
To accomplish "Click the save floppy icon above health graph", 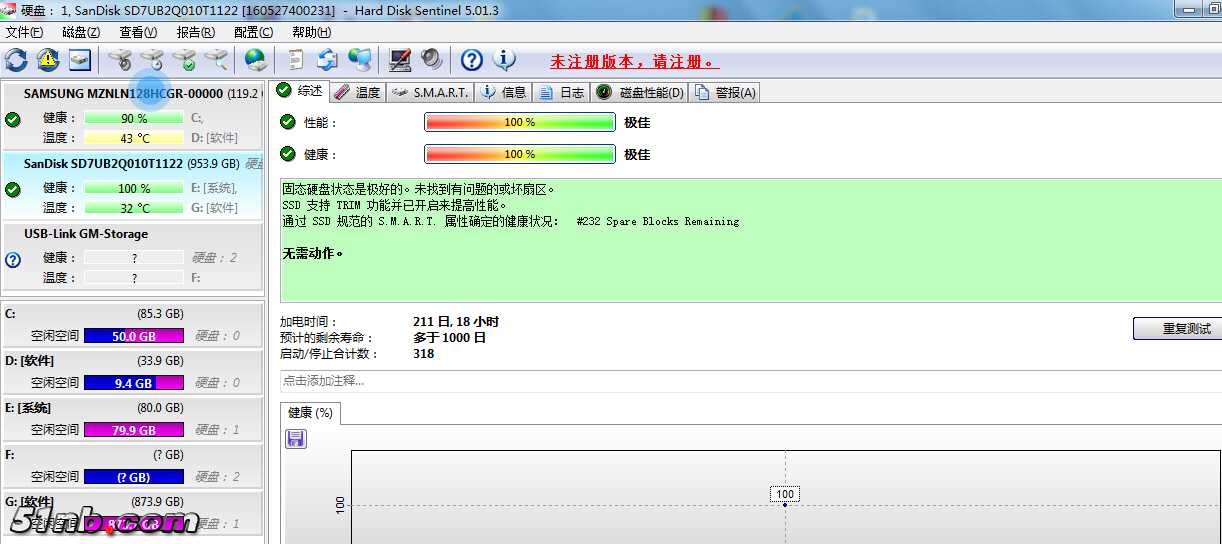I will click(296, 439).
